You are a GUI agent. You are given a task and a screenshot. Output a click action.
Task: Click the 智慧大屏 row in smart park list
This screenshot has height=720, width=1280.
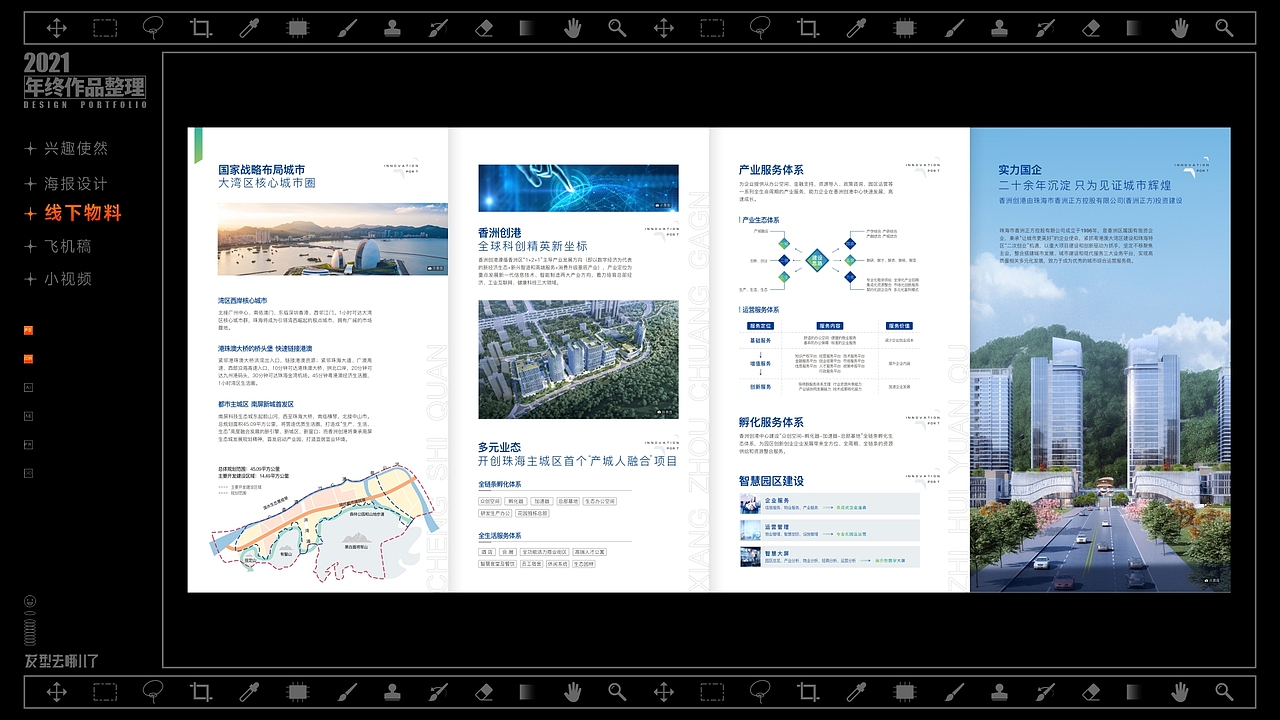(x=829, y=557)
